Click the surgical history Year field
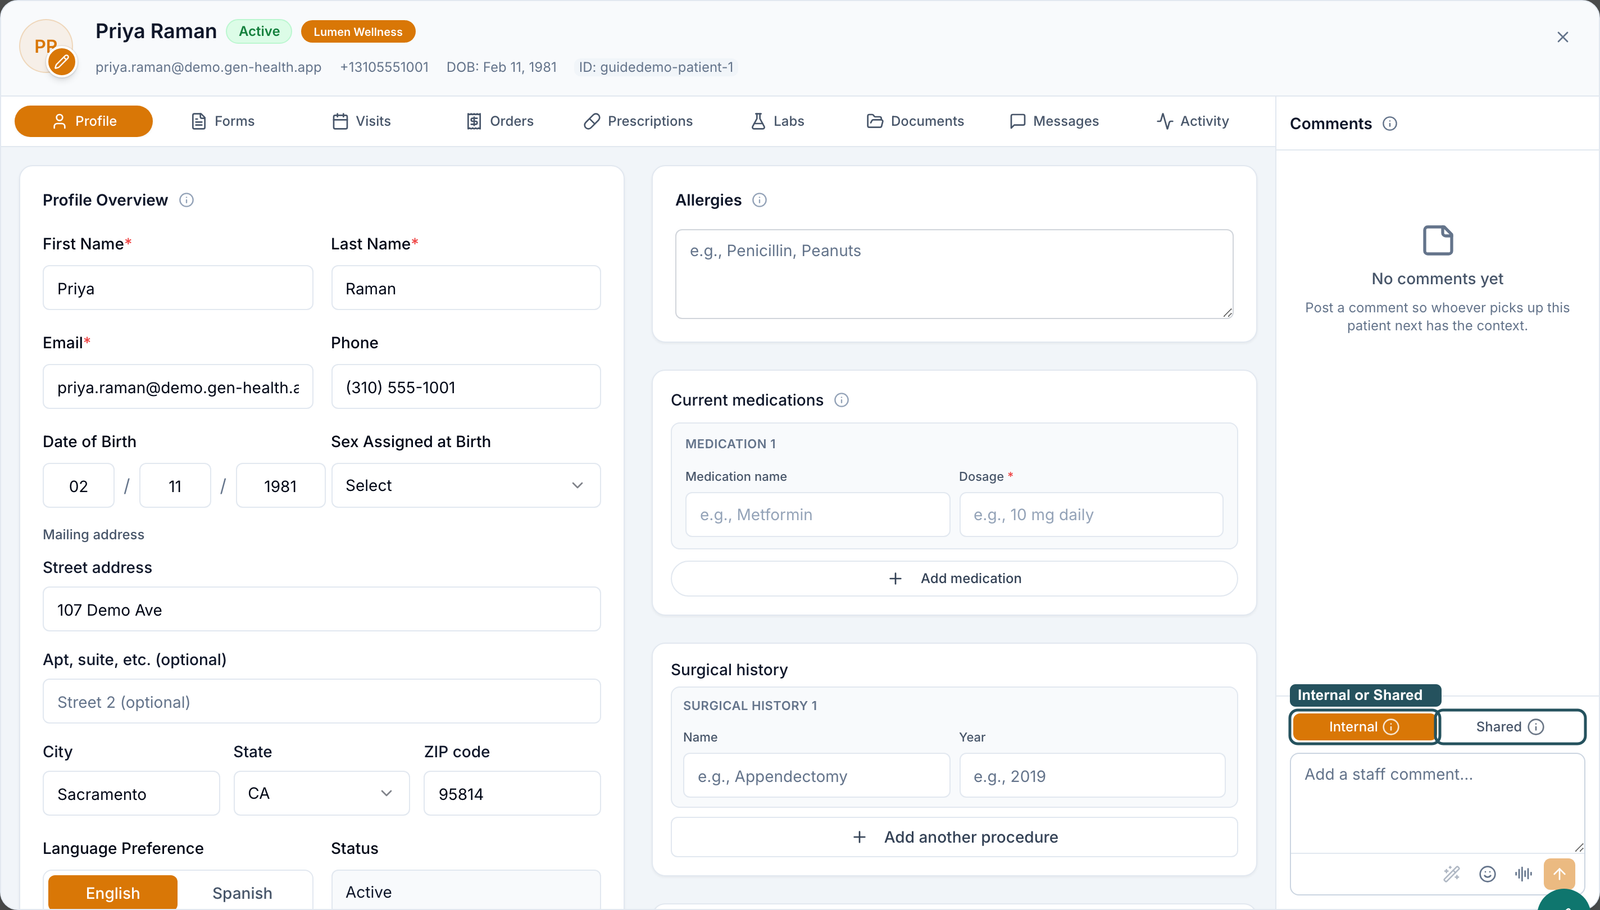1600x910 pixels. click(x=1092, y=776)
